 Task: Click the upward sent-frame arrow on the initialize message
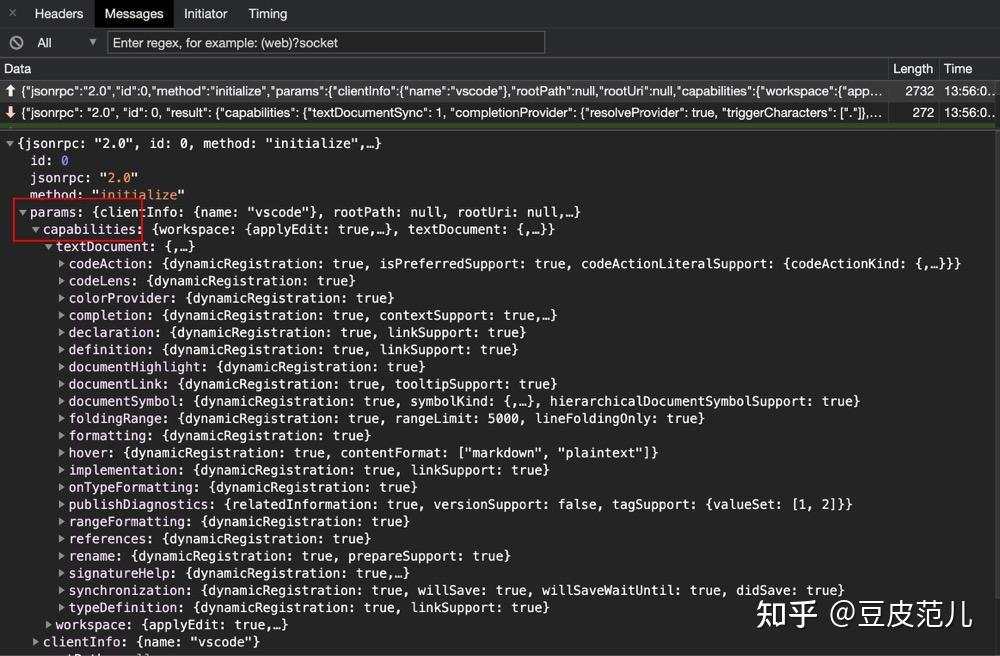click(9, 90)
